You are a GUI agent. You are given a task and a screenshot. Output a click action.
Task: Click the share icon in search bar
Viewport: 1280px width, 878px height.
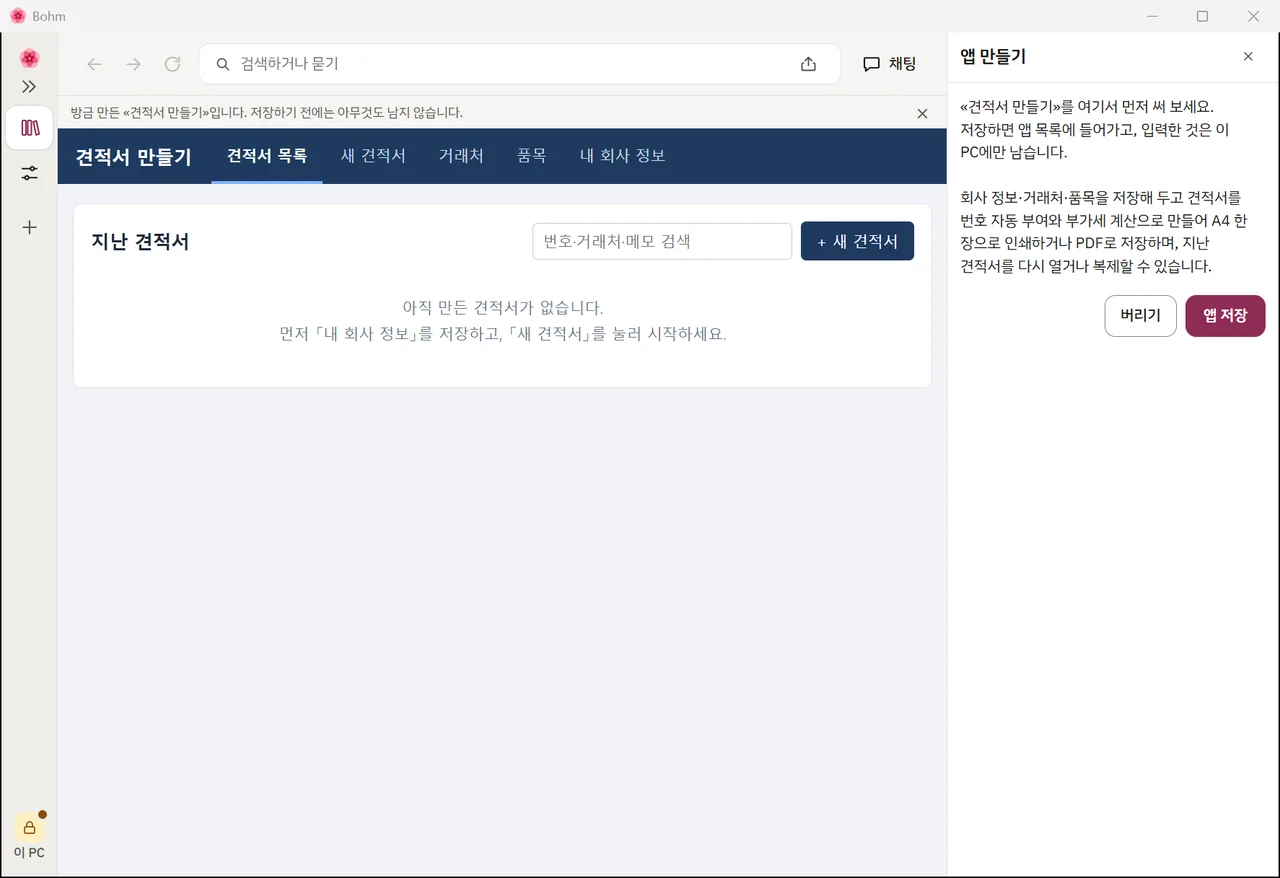808,64
